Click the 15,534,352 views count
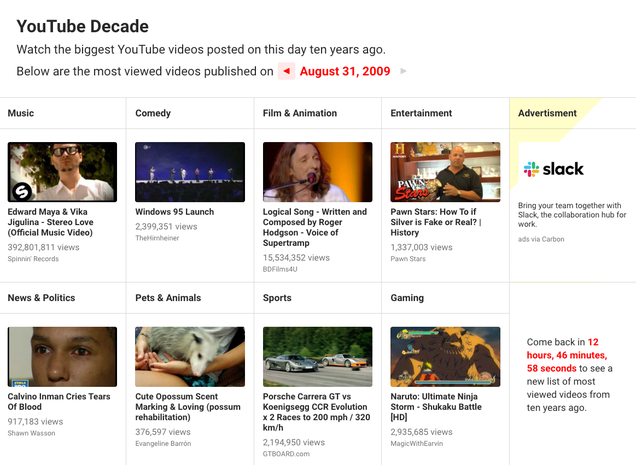The width and height of the screenshot is (636, 465). click(296, 258)
